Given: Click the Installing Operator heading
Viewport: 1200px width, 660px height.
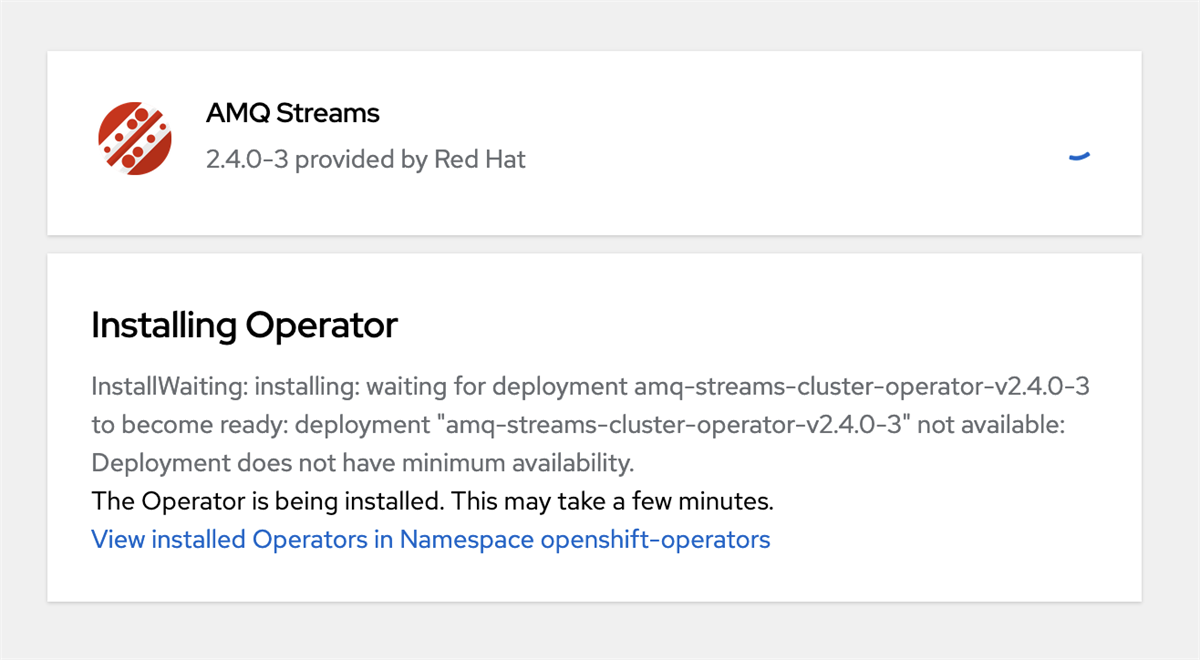Looking at the screenshot, I should click(x=244, y=325).
